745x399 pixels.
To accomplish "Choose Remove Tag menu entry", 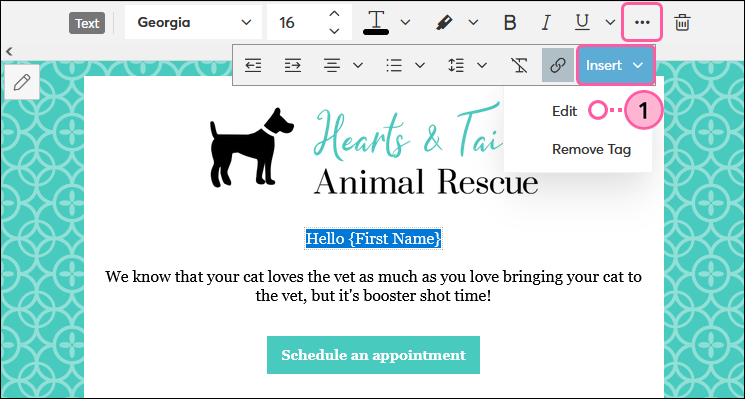I will click(x=592, y=150).
